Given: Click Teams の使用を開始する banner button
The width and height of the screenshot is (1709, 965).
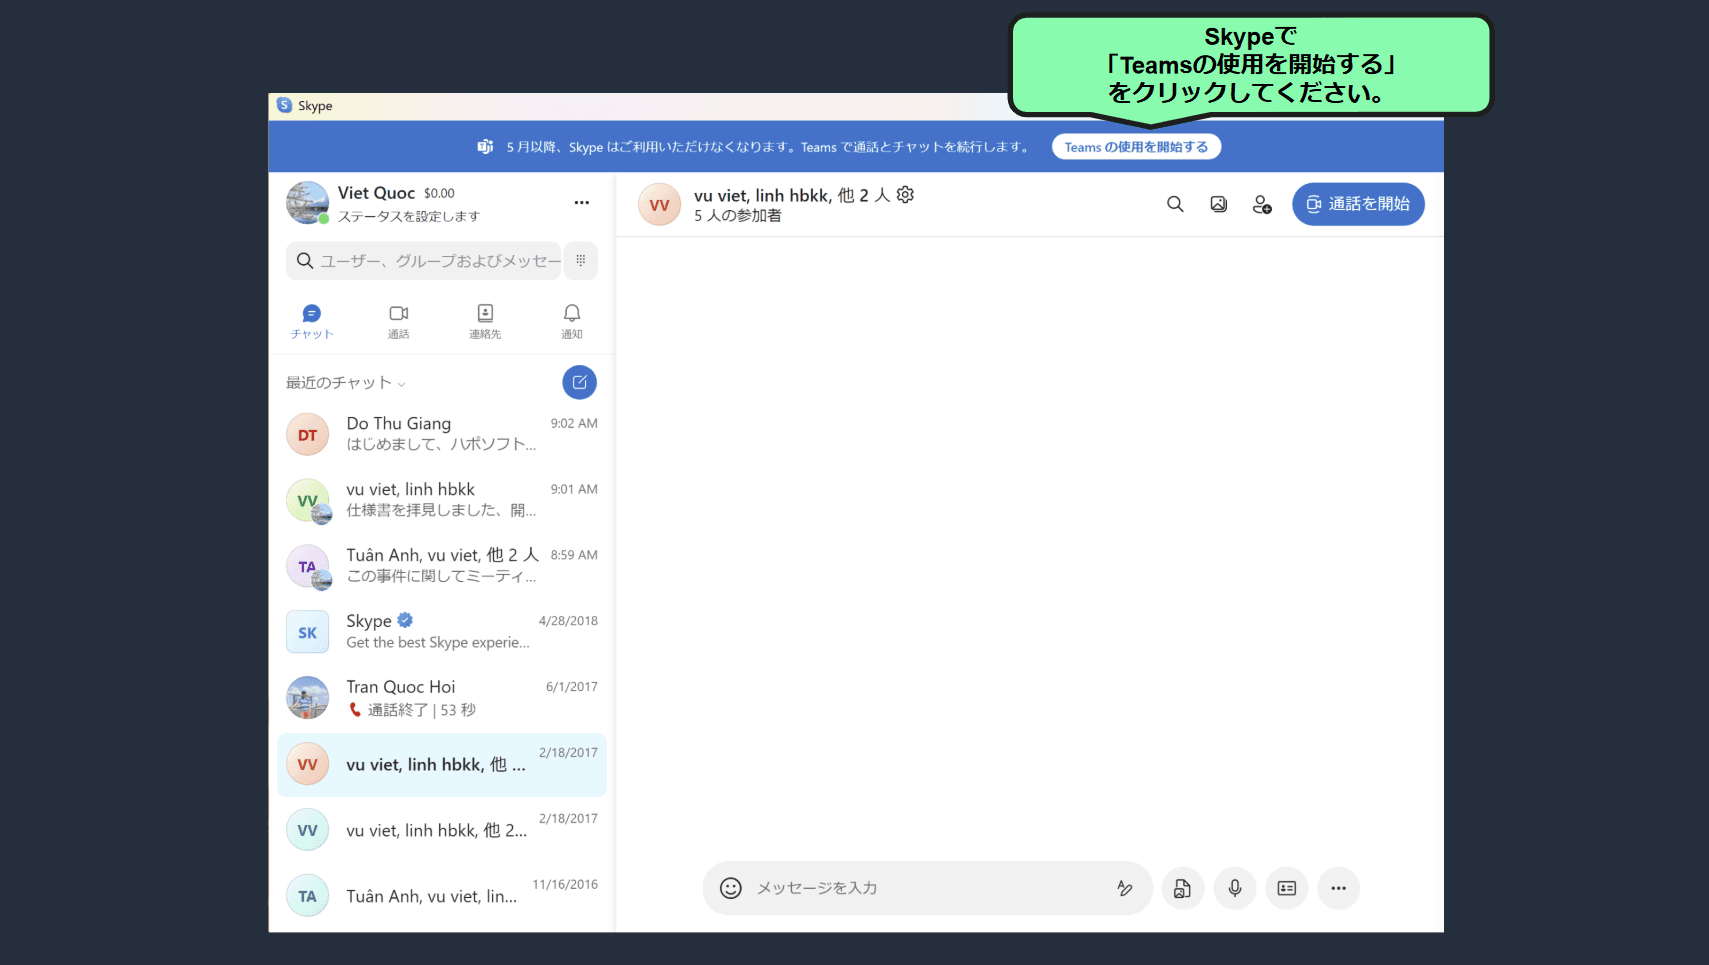Looking at the screenshot, I should [x=1136, y=146].
